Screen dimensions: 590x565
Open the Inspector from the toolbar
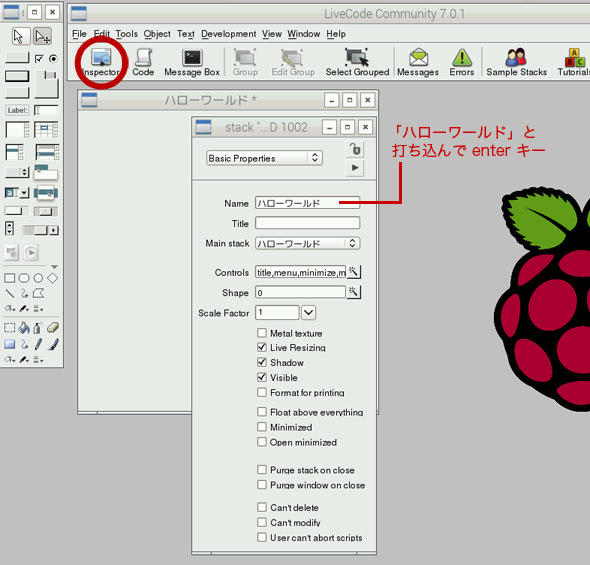click(101, 63)
